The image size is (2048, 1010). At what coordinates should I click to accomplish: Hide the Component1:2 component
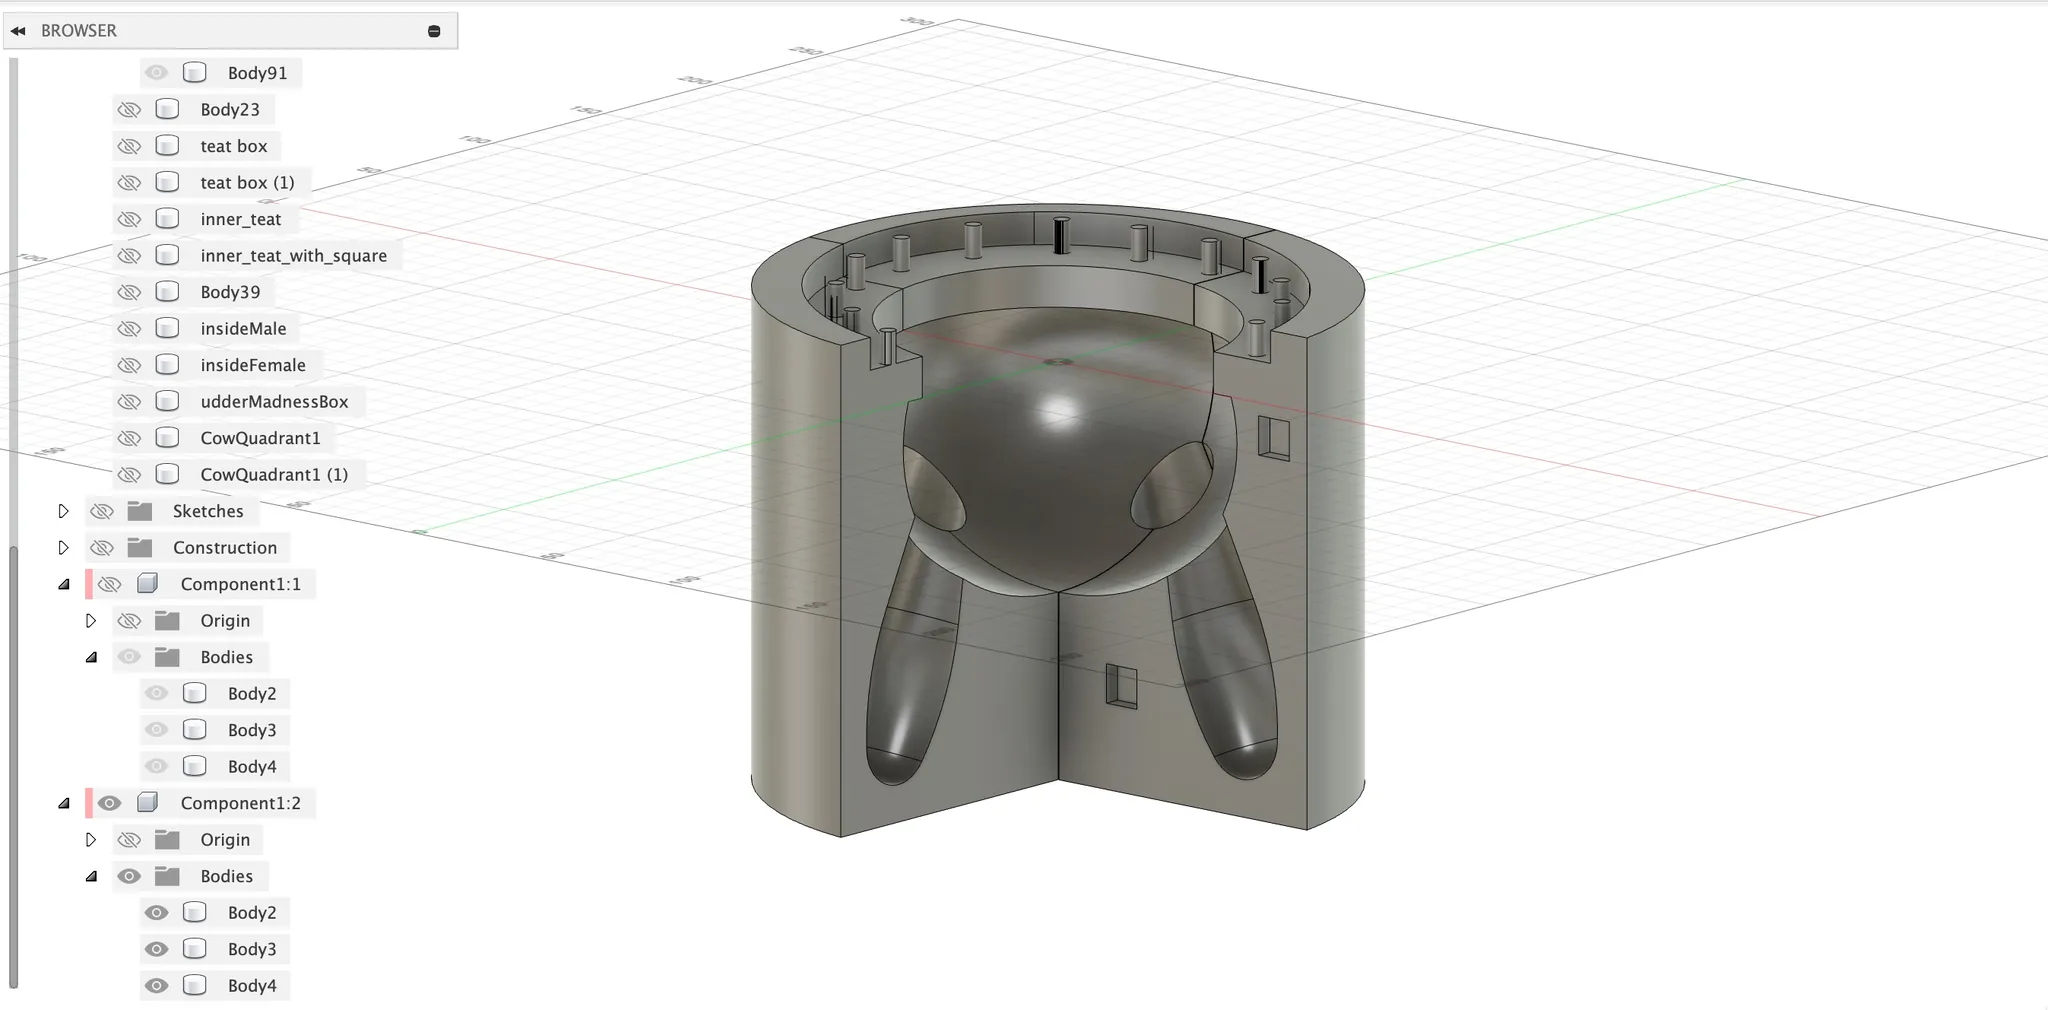110,803
